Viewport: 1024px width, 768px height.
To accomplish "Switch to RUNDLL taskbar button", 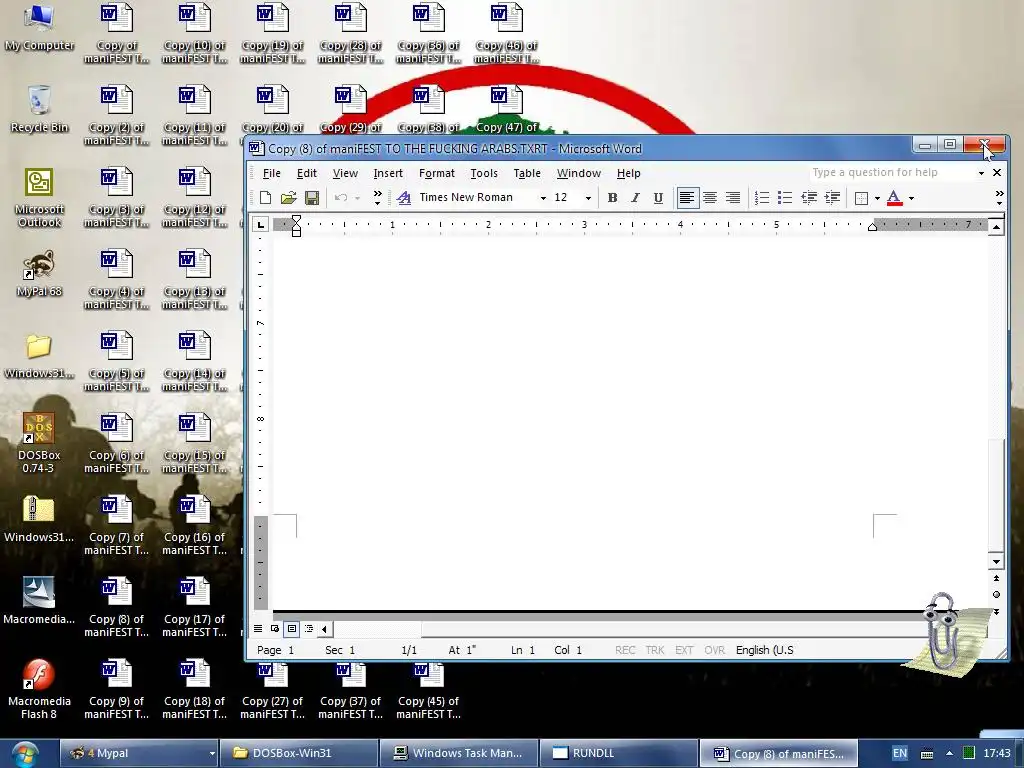I will pos(618,753).
